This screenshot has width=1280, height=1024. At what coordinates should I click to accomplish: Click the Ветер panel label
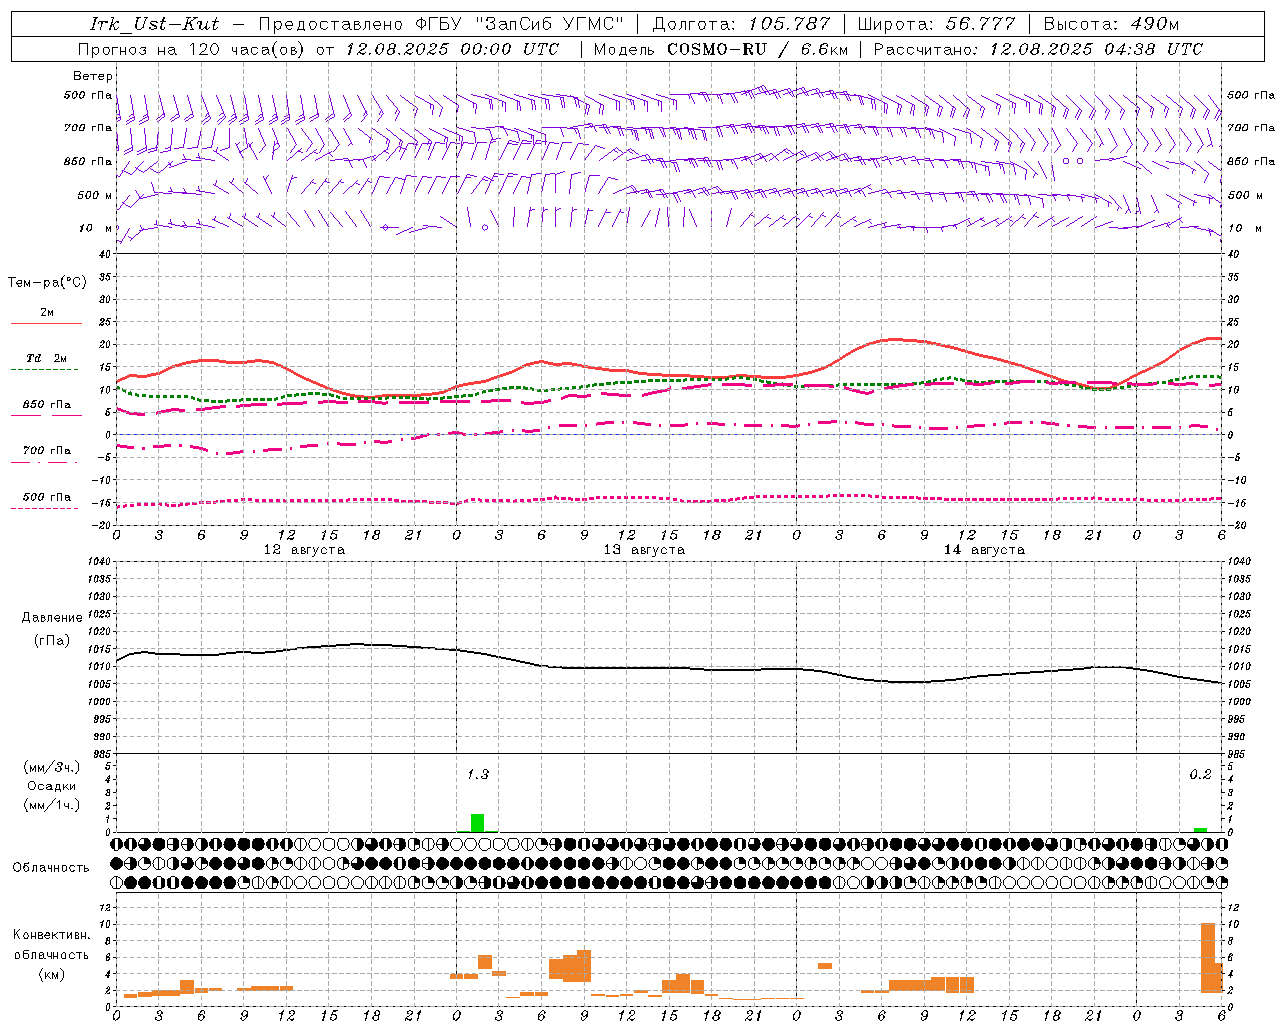pyautogui.click(x=93, y=76)
